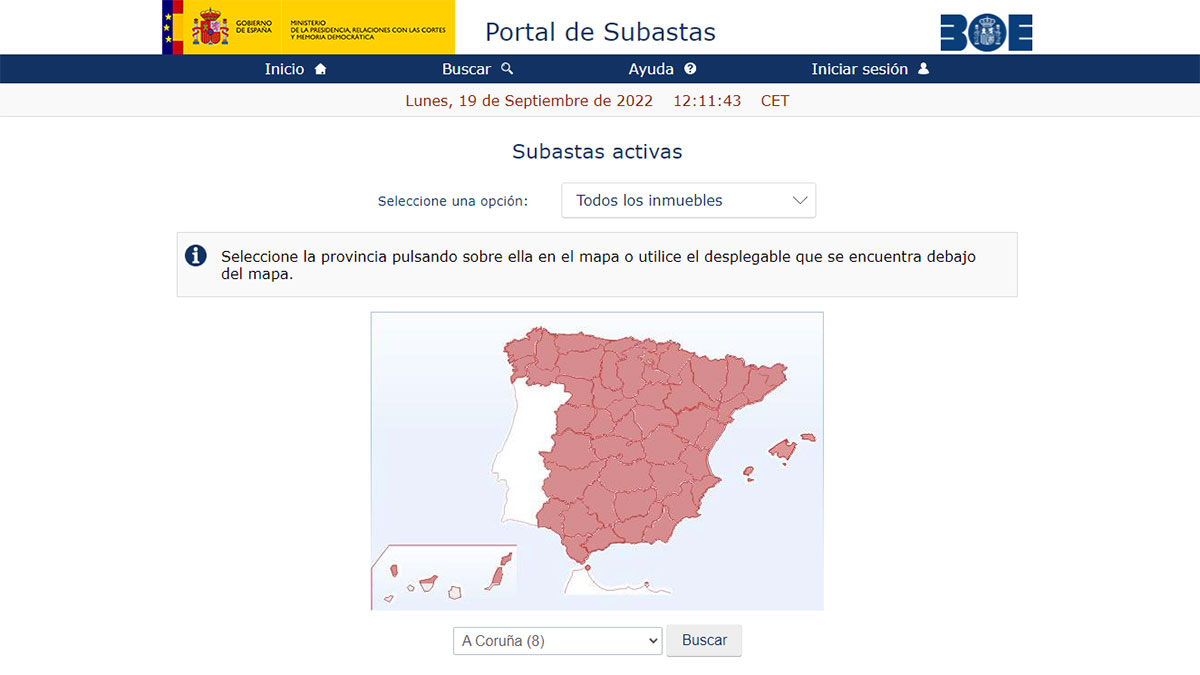Click the Gobierno de España coat of arms
The height and width of the screenshot is (675, 1200).
point(210,27)
